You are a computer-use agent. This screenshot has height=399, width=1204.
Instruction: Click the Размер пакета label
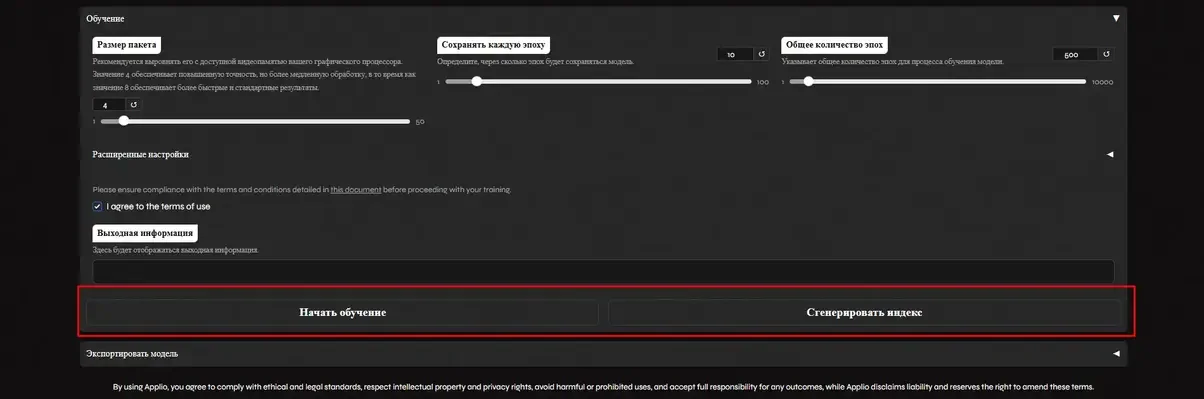127,45
